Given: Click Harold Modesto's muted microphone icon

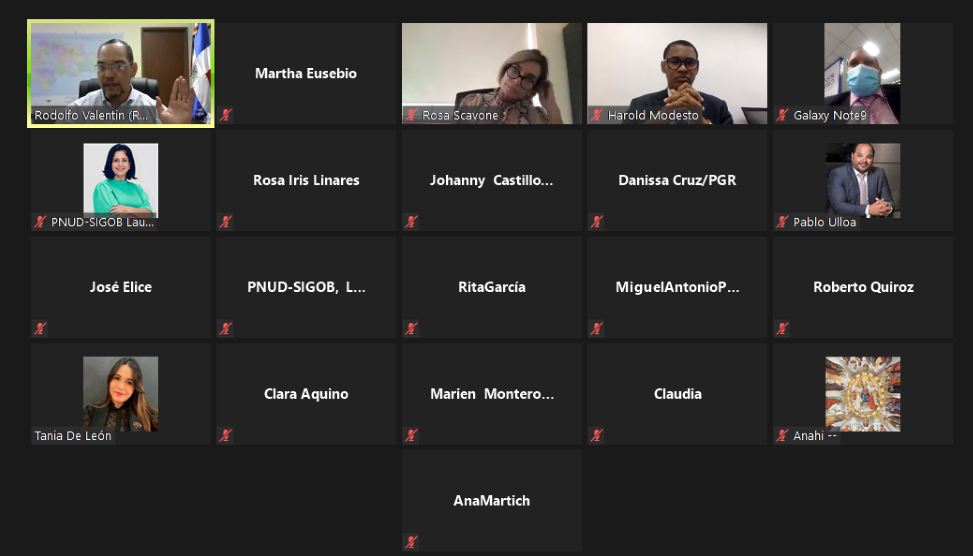Looking at the screenshot, I should pyautogui.click(x=597, y=115).
